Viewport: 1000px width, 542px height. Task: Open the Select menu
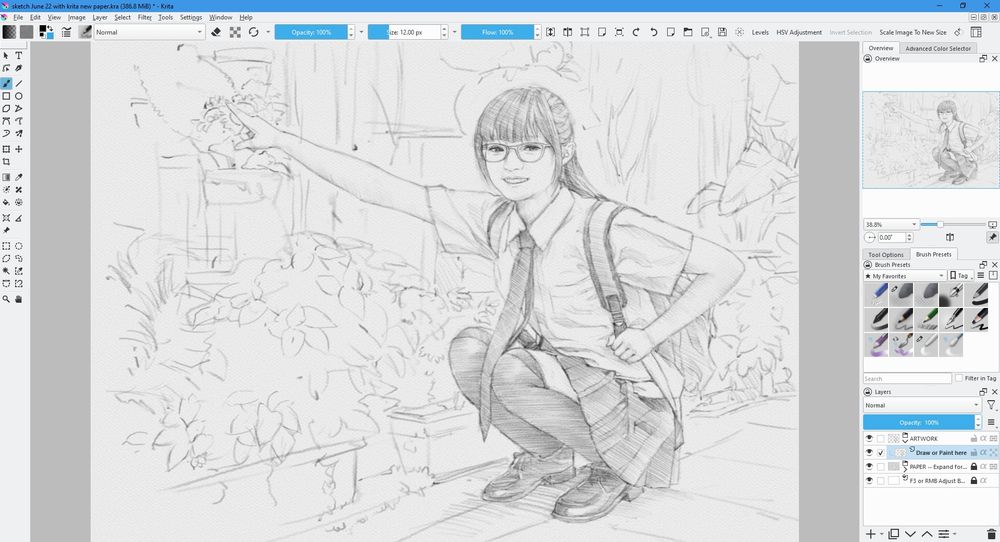tap(122, 17)
